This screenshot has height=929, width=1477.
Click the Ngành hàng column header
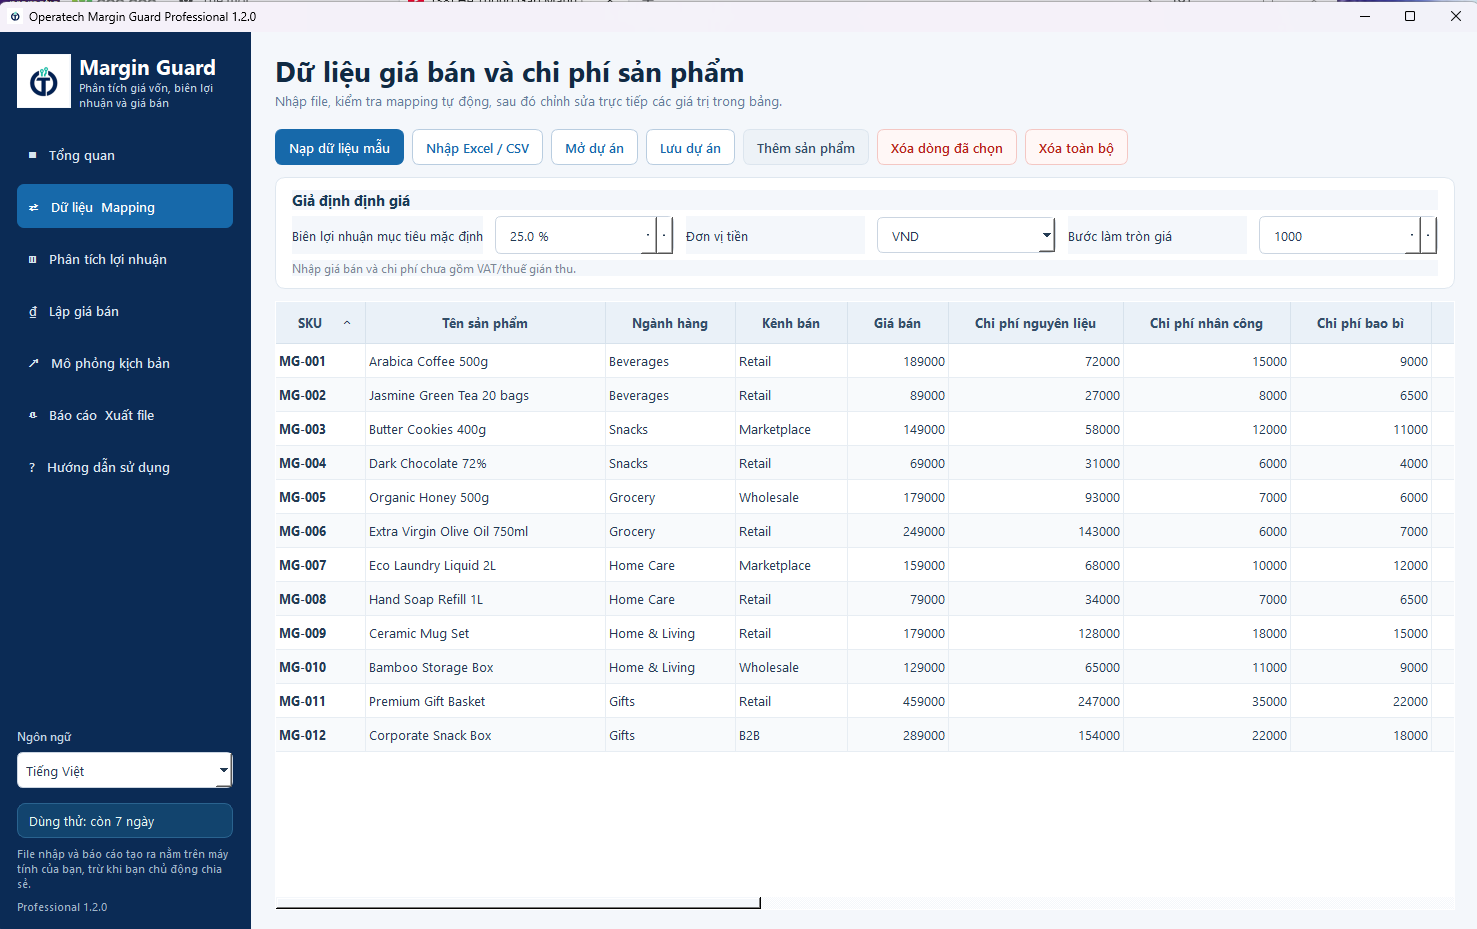[x=670, y=323]
